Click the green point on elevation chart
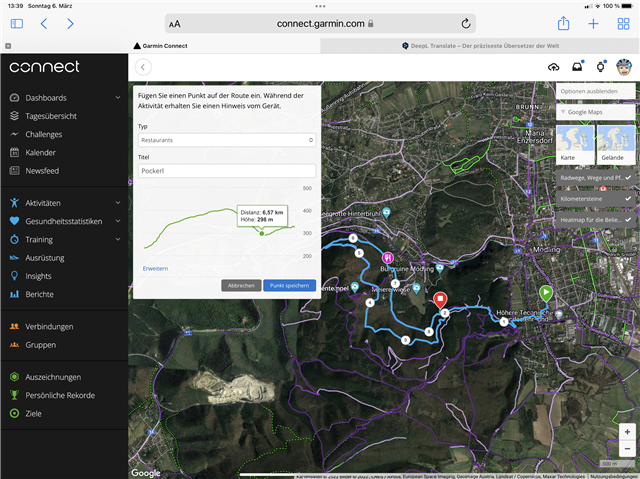The height and width of the screenshot is (479, 640). [262, 233]
